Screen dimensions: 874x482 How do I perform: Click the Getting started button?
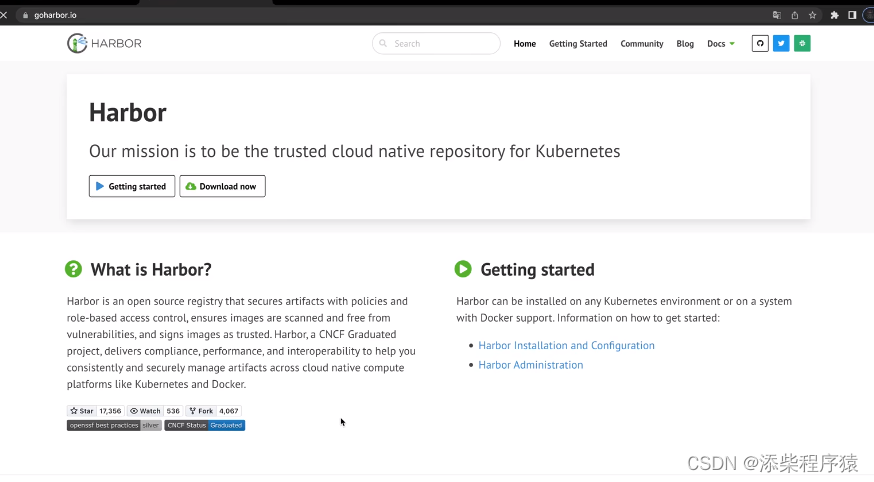132,186
